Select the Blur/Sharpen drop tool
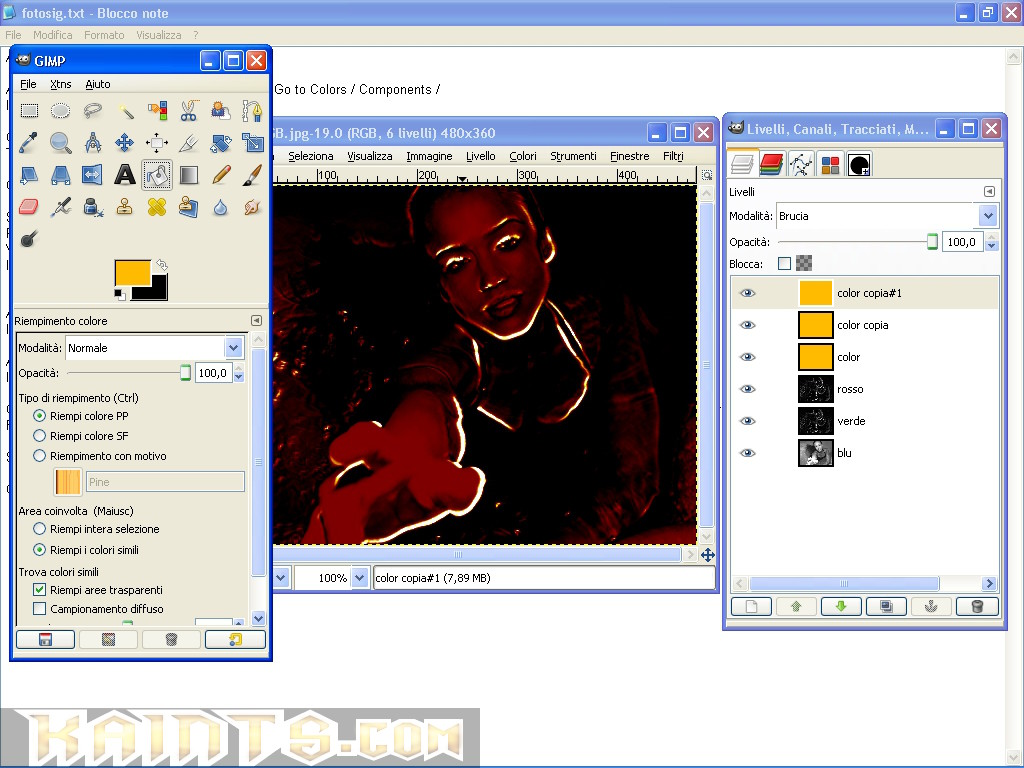This screenshot has width=1024, height=768. tap(221, 207)
